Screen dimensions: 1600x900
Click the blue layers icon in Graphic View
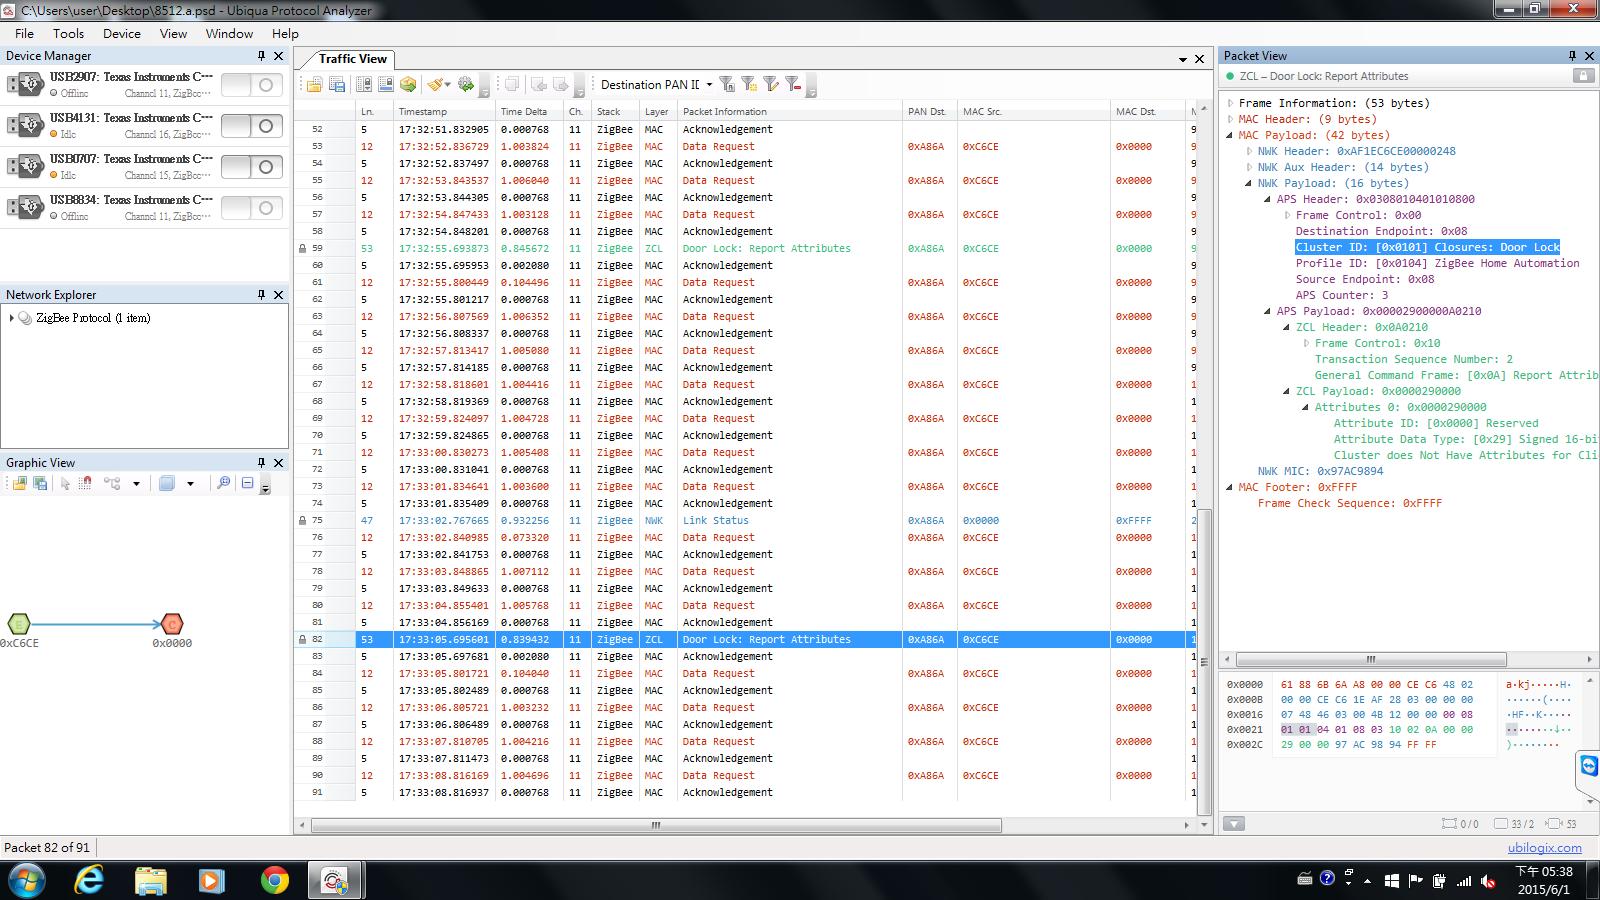click(x=167, y=483)
